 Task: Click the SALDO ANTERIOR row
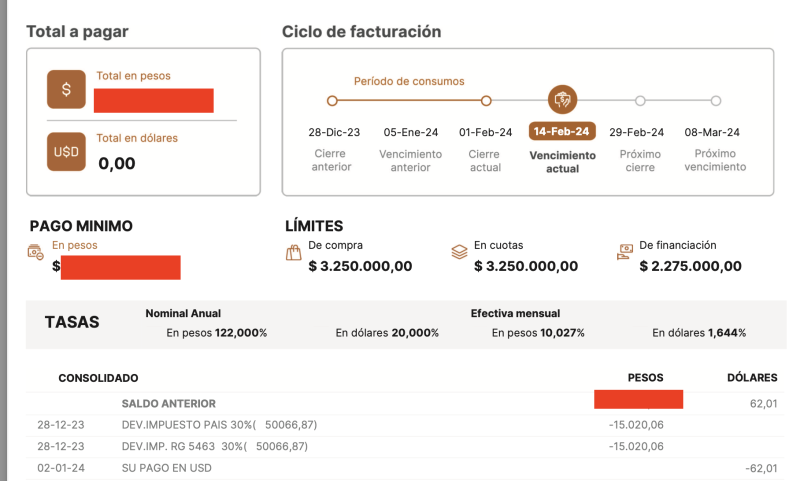click(x=168, y=403)
